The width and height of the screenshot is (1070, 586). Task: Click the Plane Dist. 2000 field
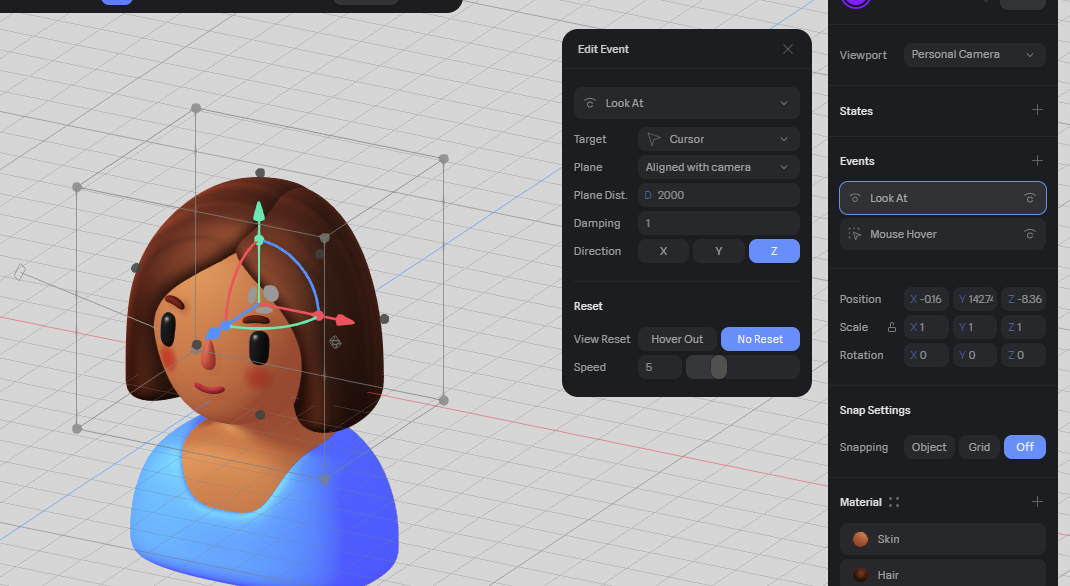(719, 195)
